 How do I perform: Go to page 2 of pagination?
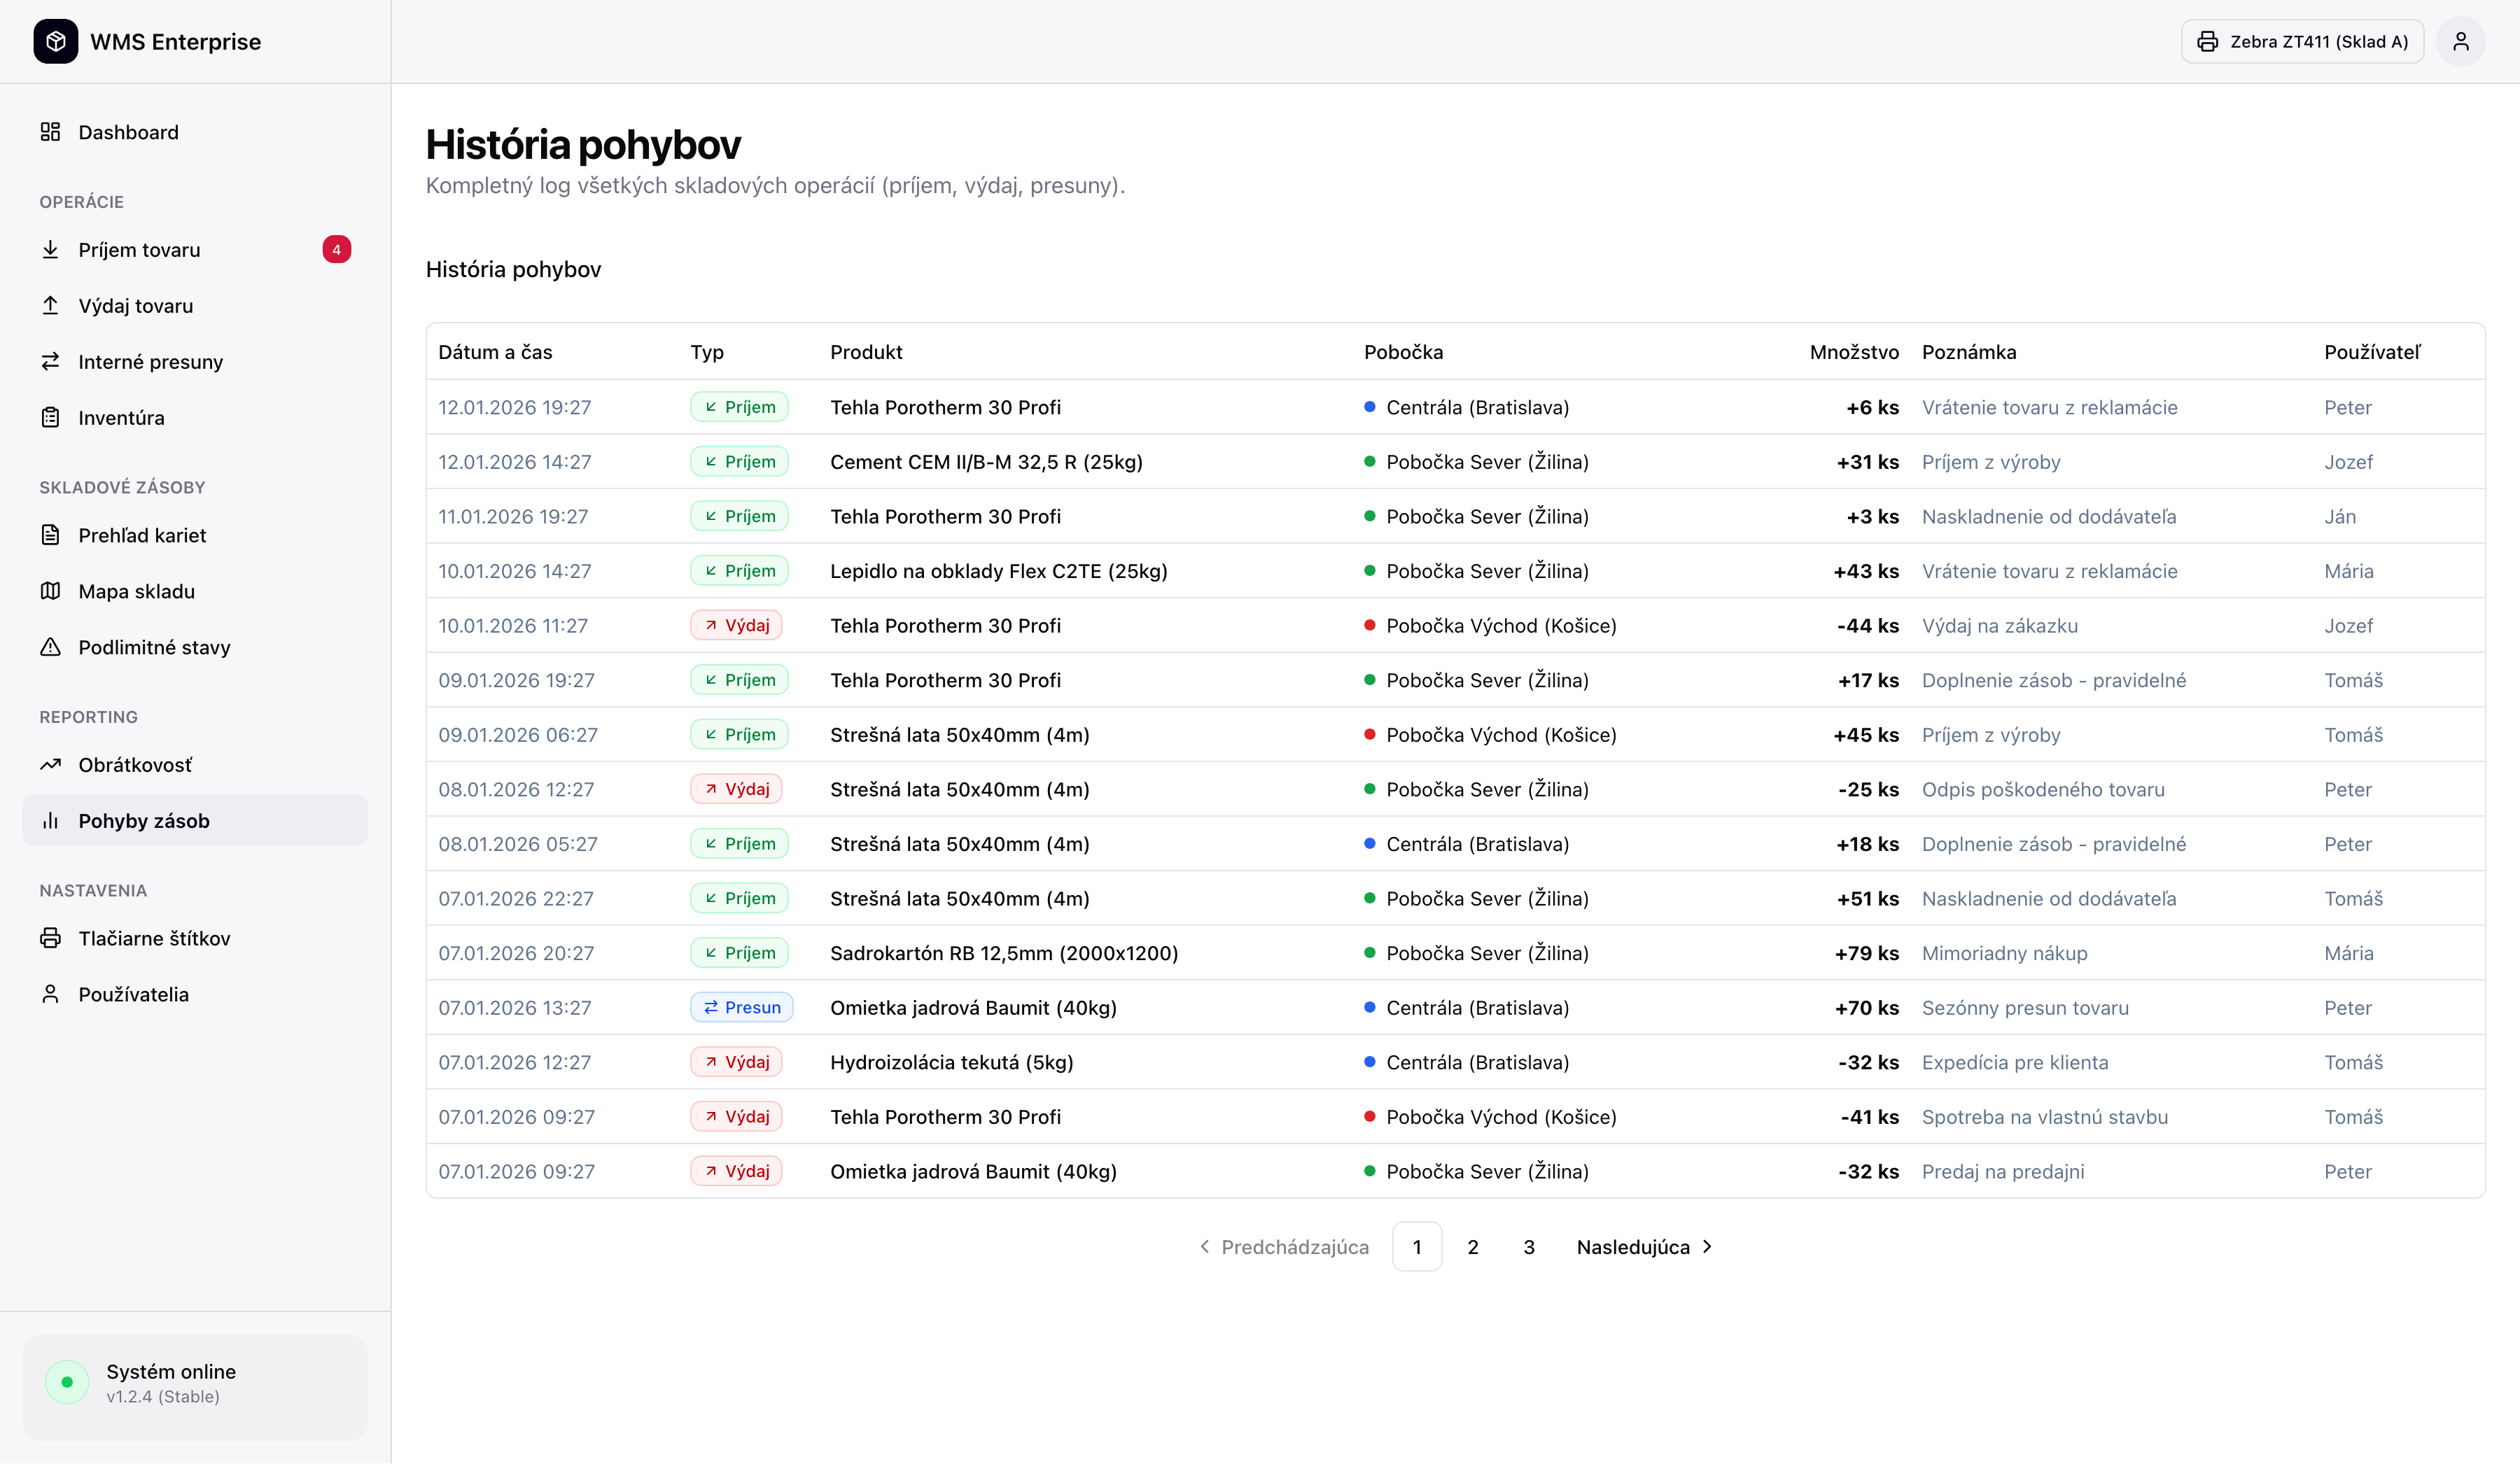pyautogui.click(x=1472, y=1247)
